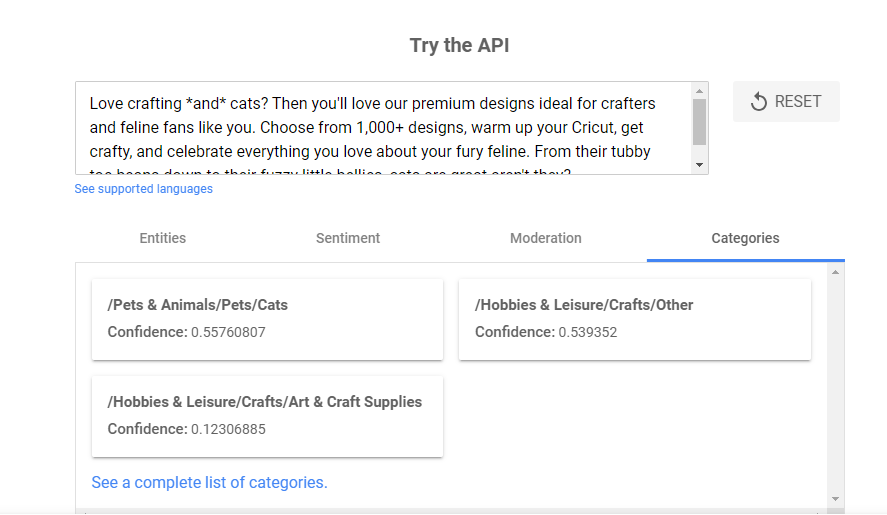Viewport: 887px width, 515px height.
Task: Click the confidence value 0.12306885
Action: coord(228,429)
